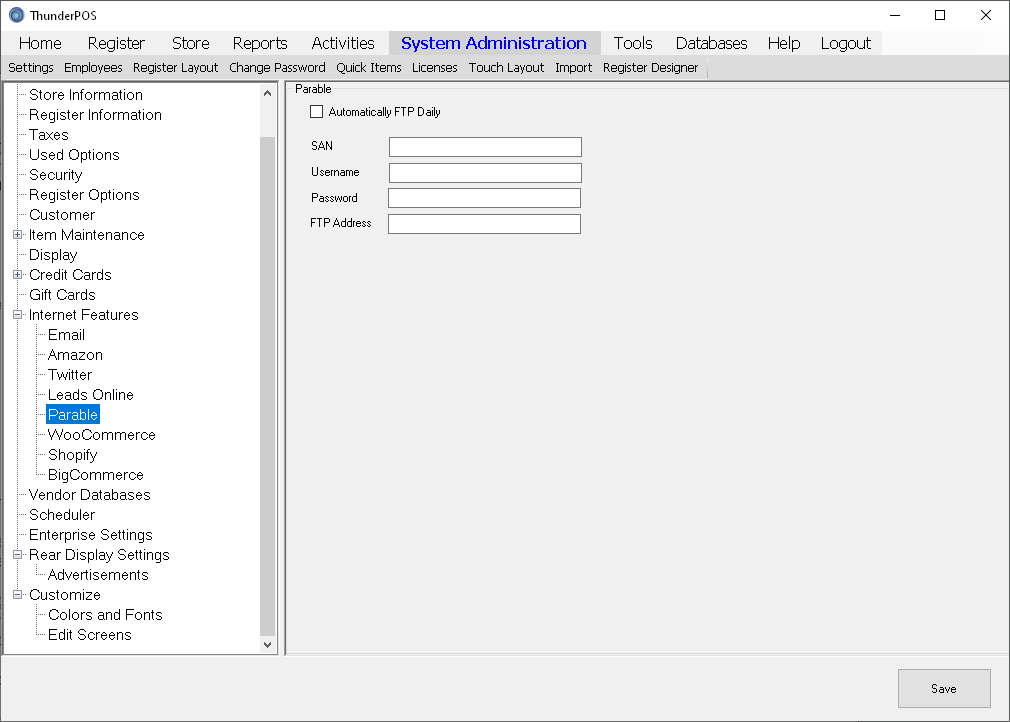The image size is (1010, 722).
Task: Select WooCommerce in the settings tree
Action: (x=101, y=435)
